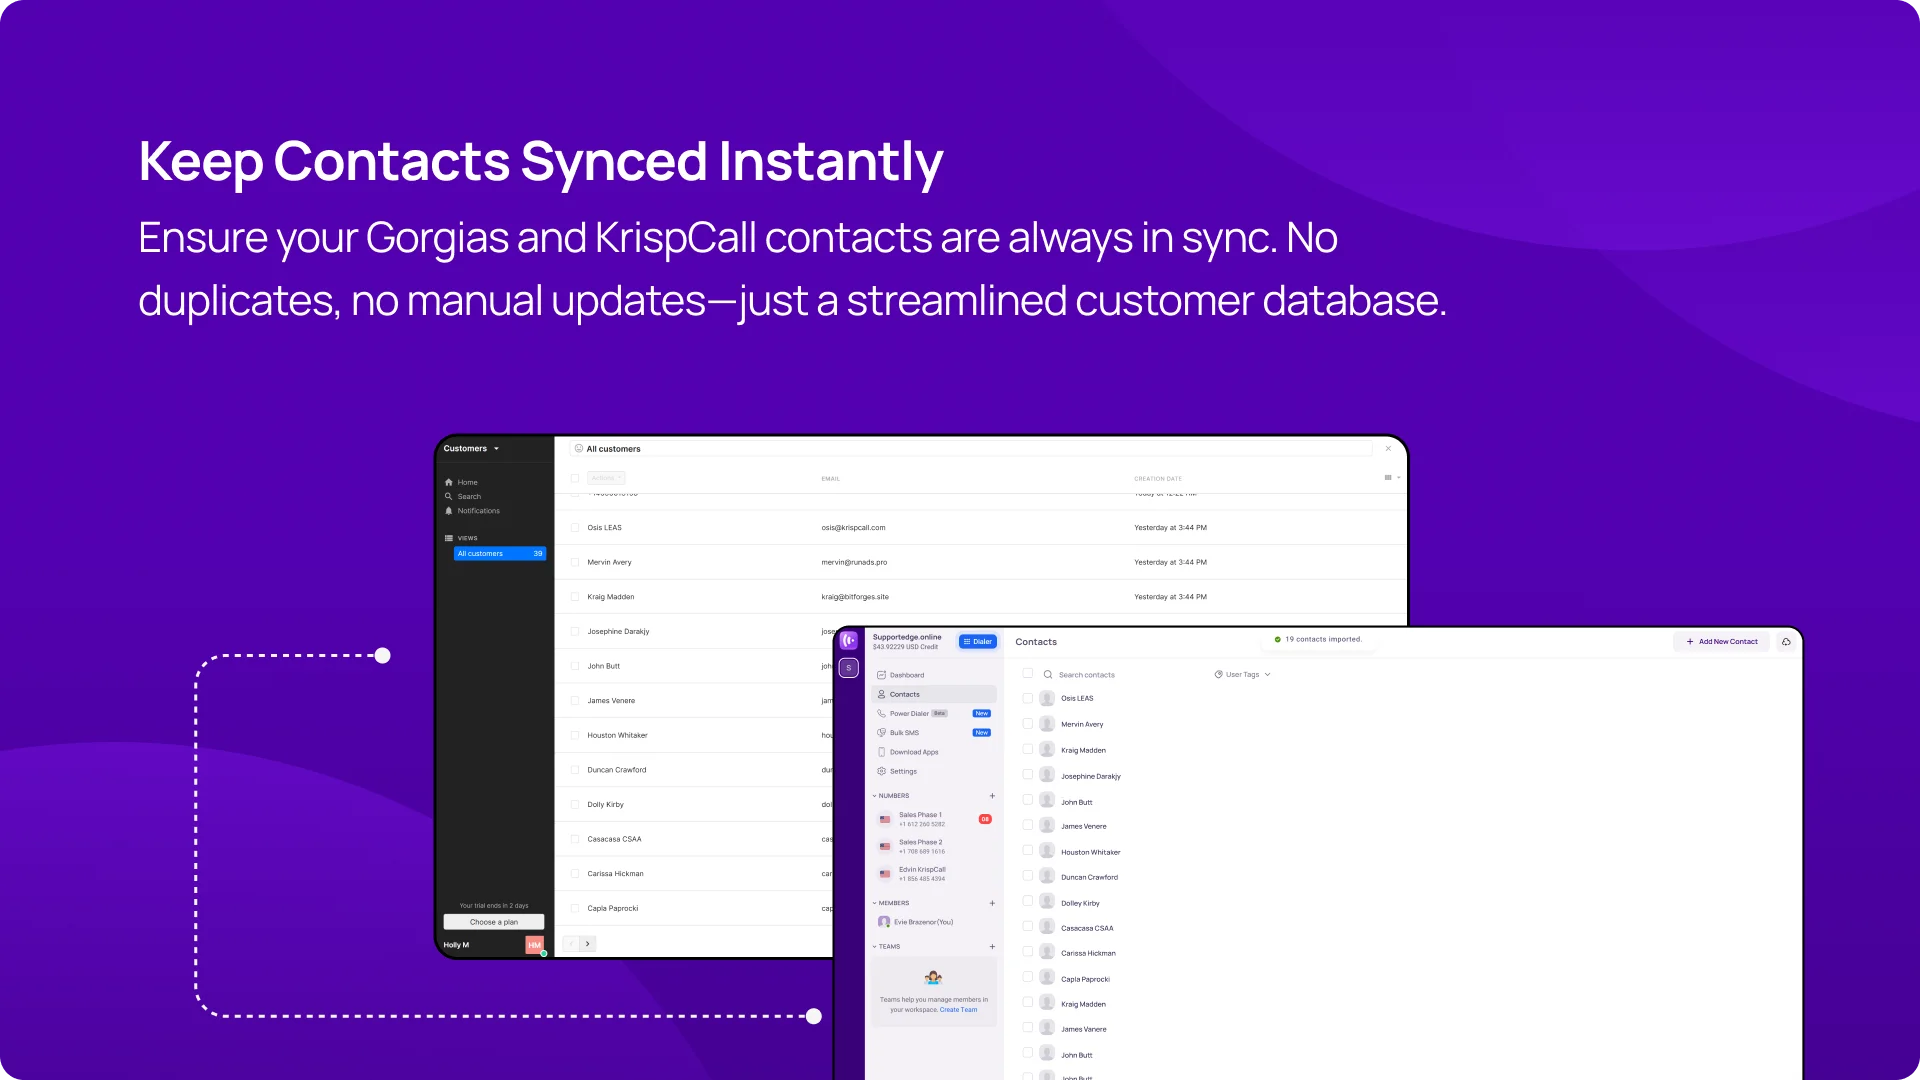Image resolution: width=1920 pixels, height=1080 pixels.
Task: Open the Contacts menu item in KrispCall
Action: (x=934, y=694)
